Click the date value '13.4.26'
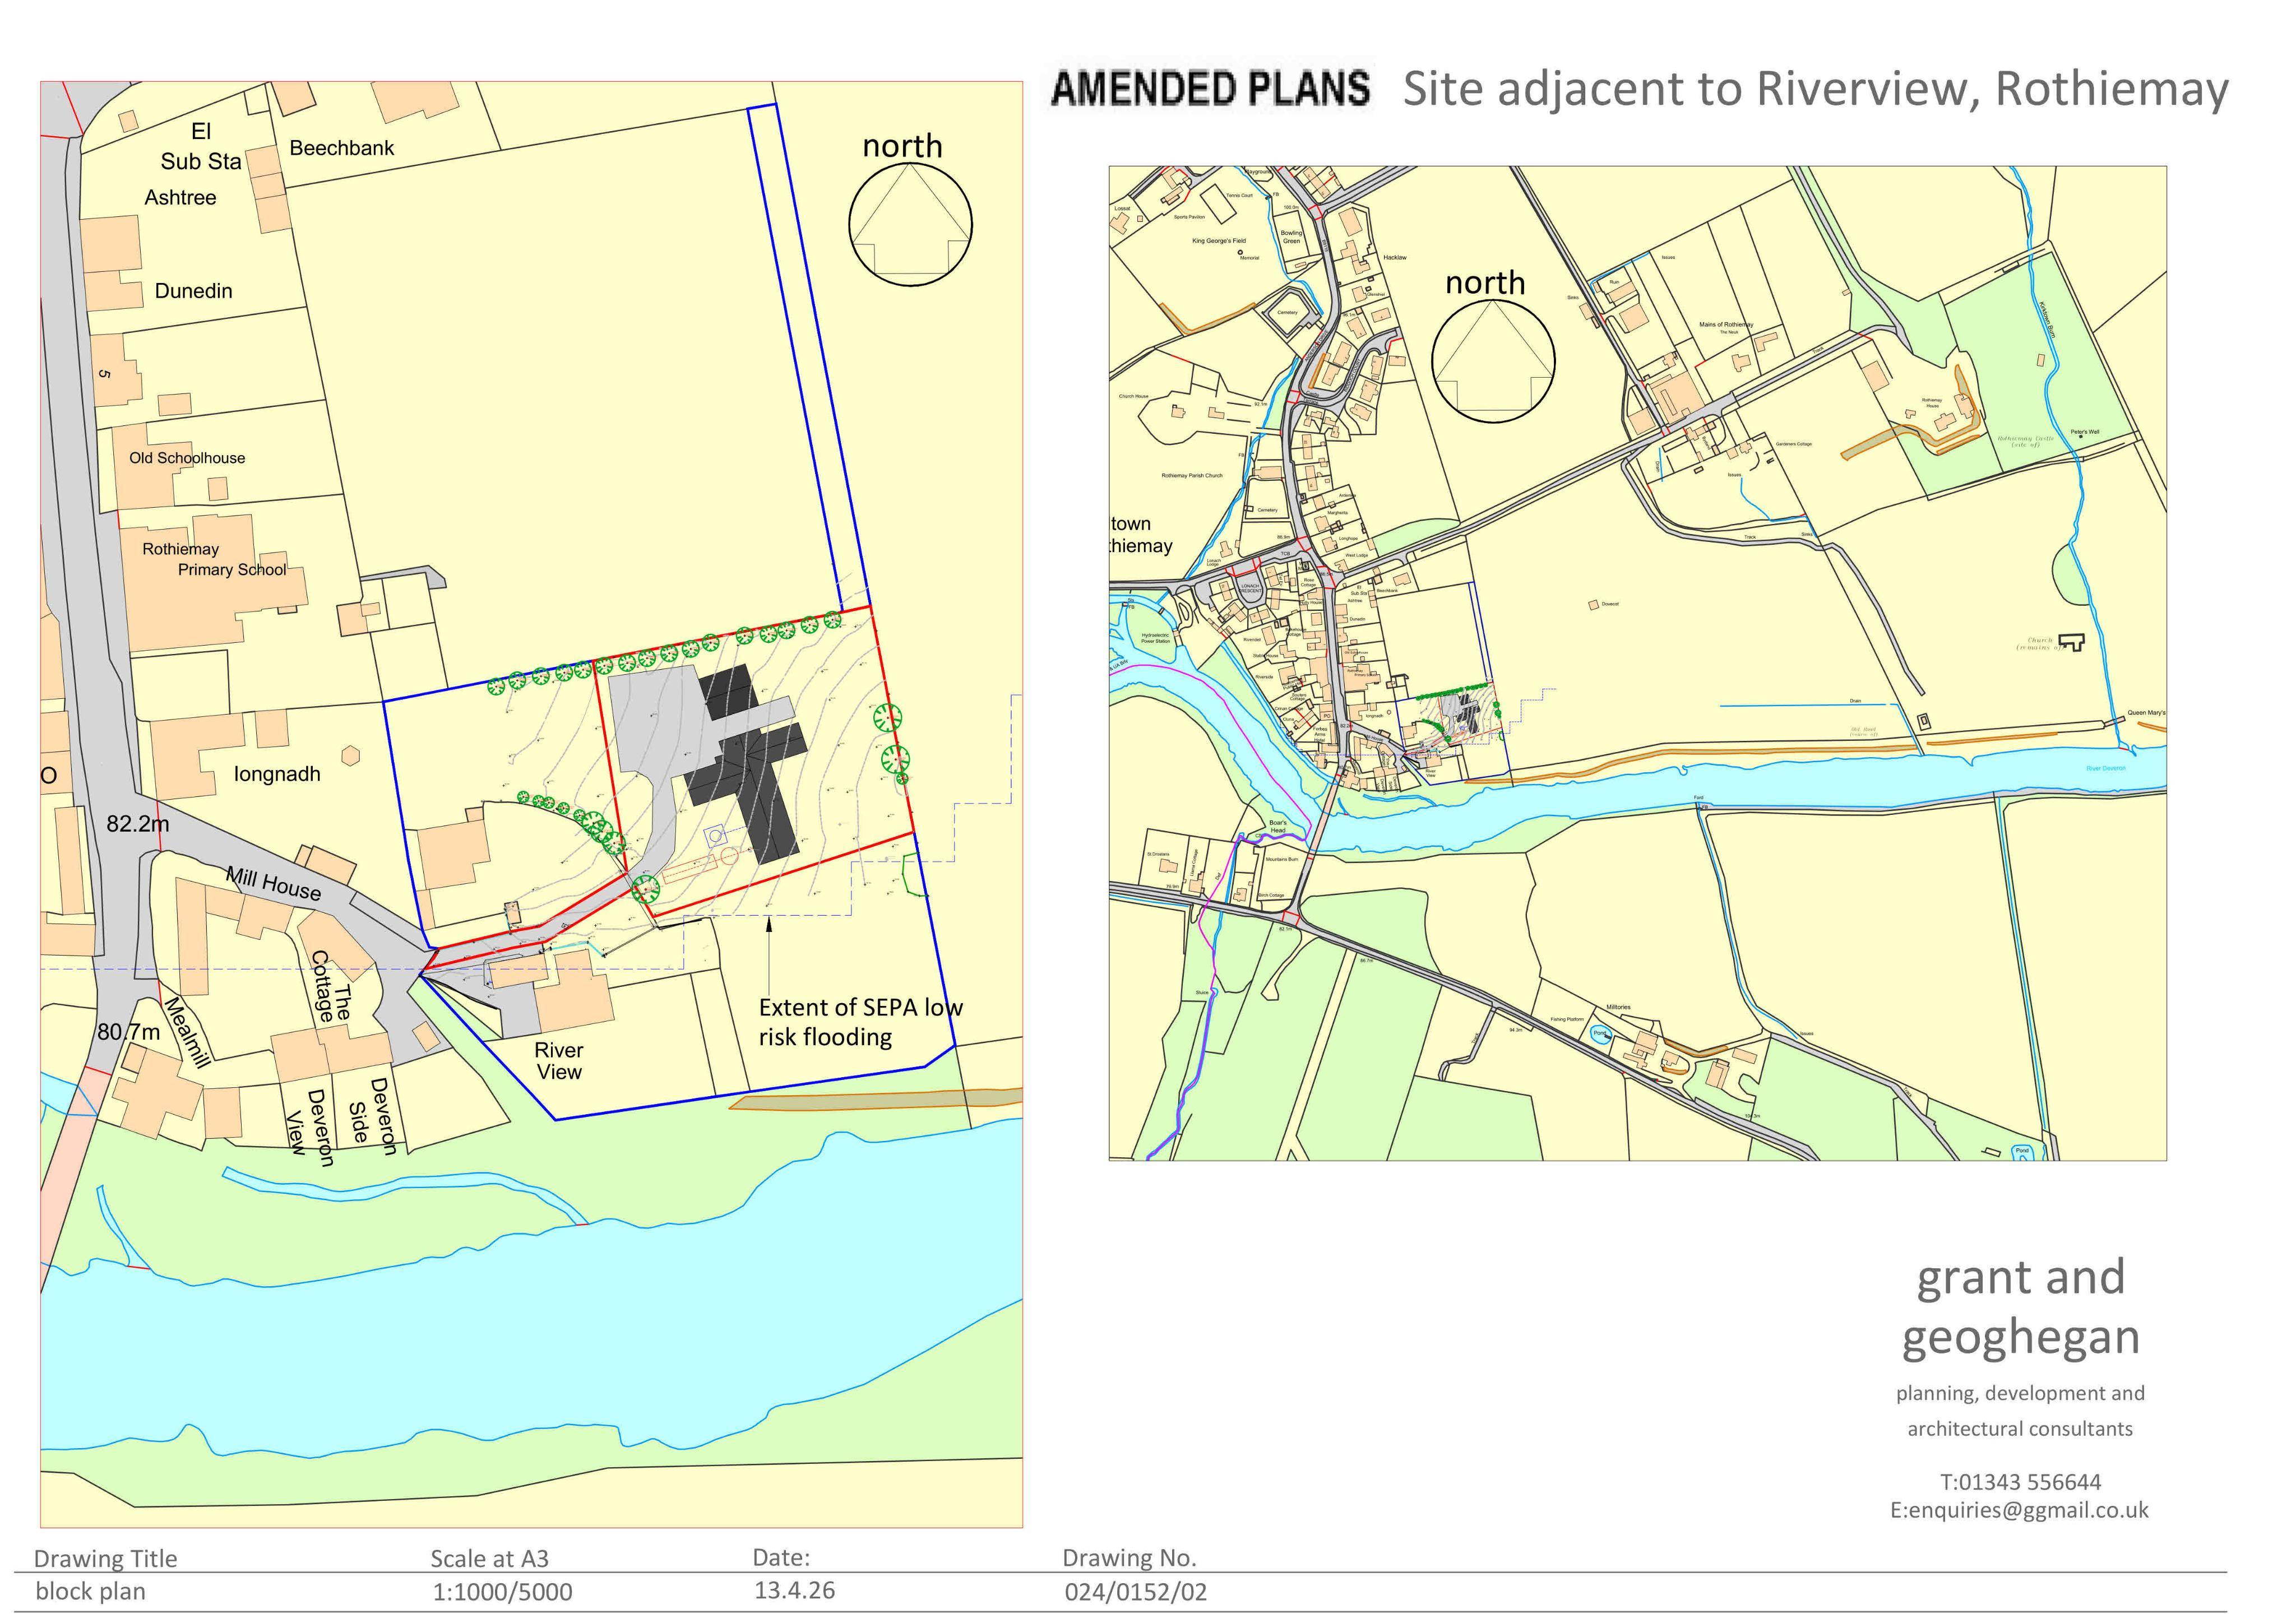The height and width of the screenshot is (1623, 2296). [x=794, y=1591]
